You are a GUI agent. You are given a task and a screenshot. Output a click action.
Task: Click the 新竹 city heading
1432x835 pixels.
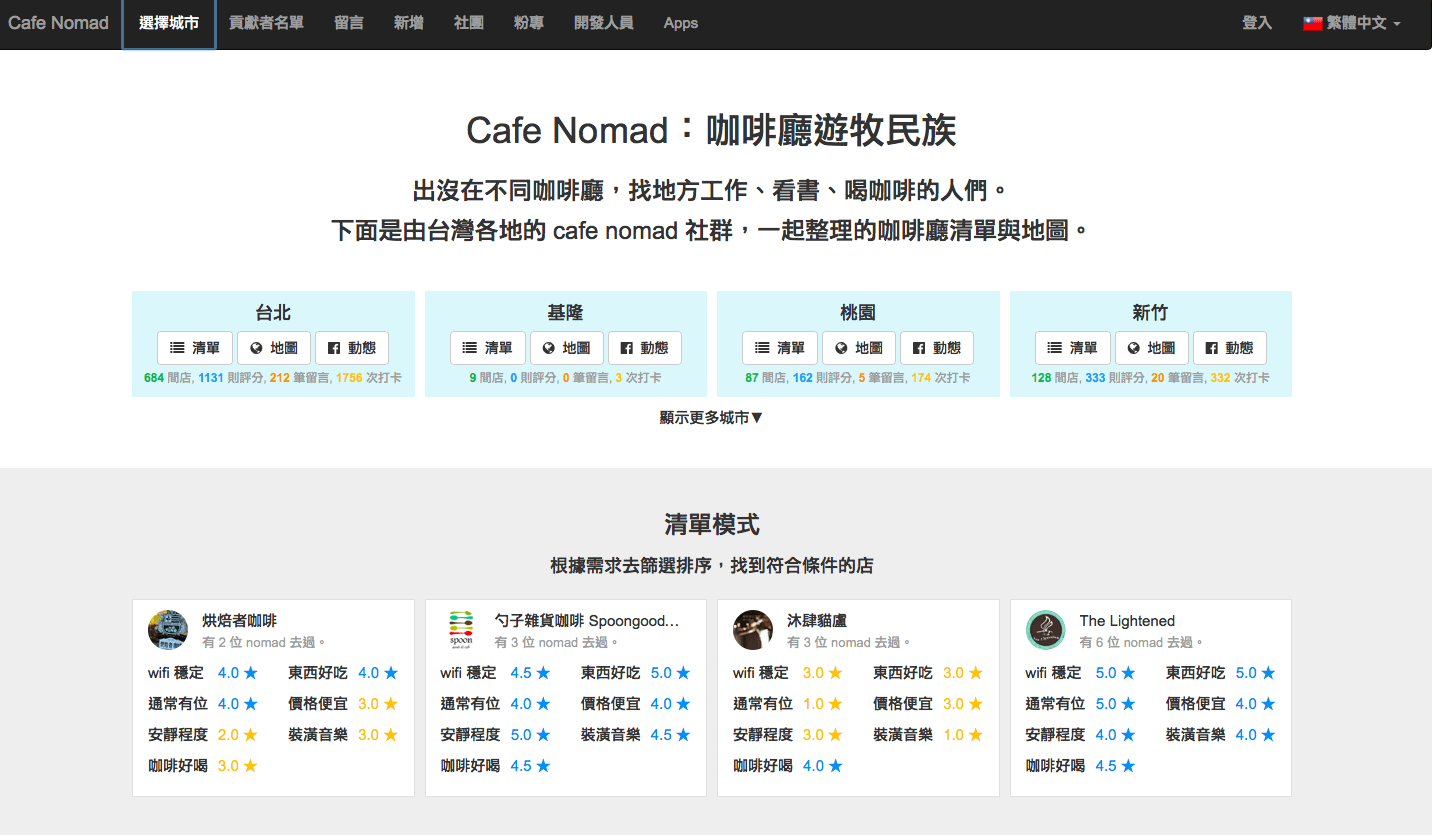click(x=1151, y=312)
